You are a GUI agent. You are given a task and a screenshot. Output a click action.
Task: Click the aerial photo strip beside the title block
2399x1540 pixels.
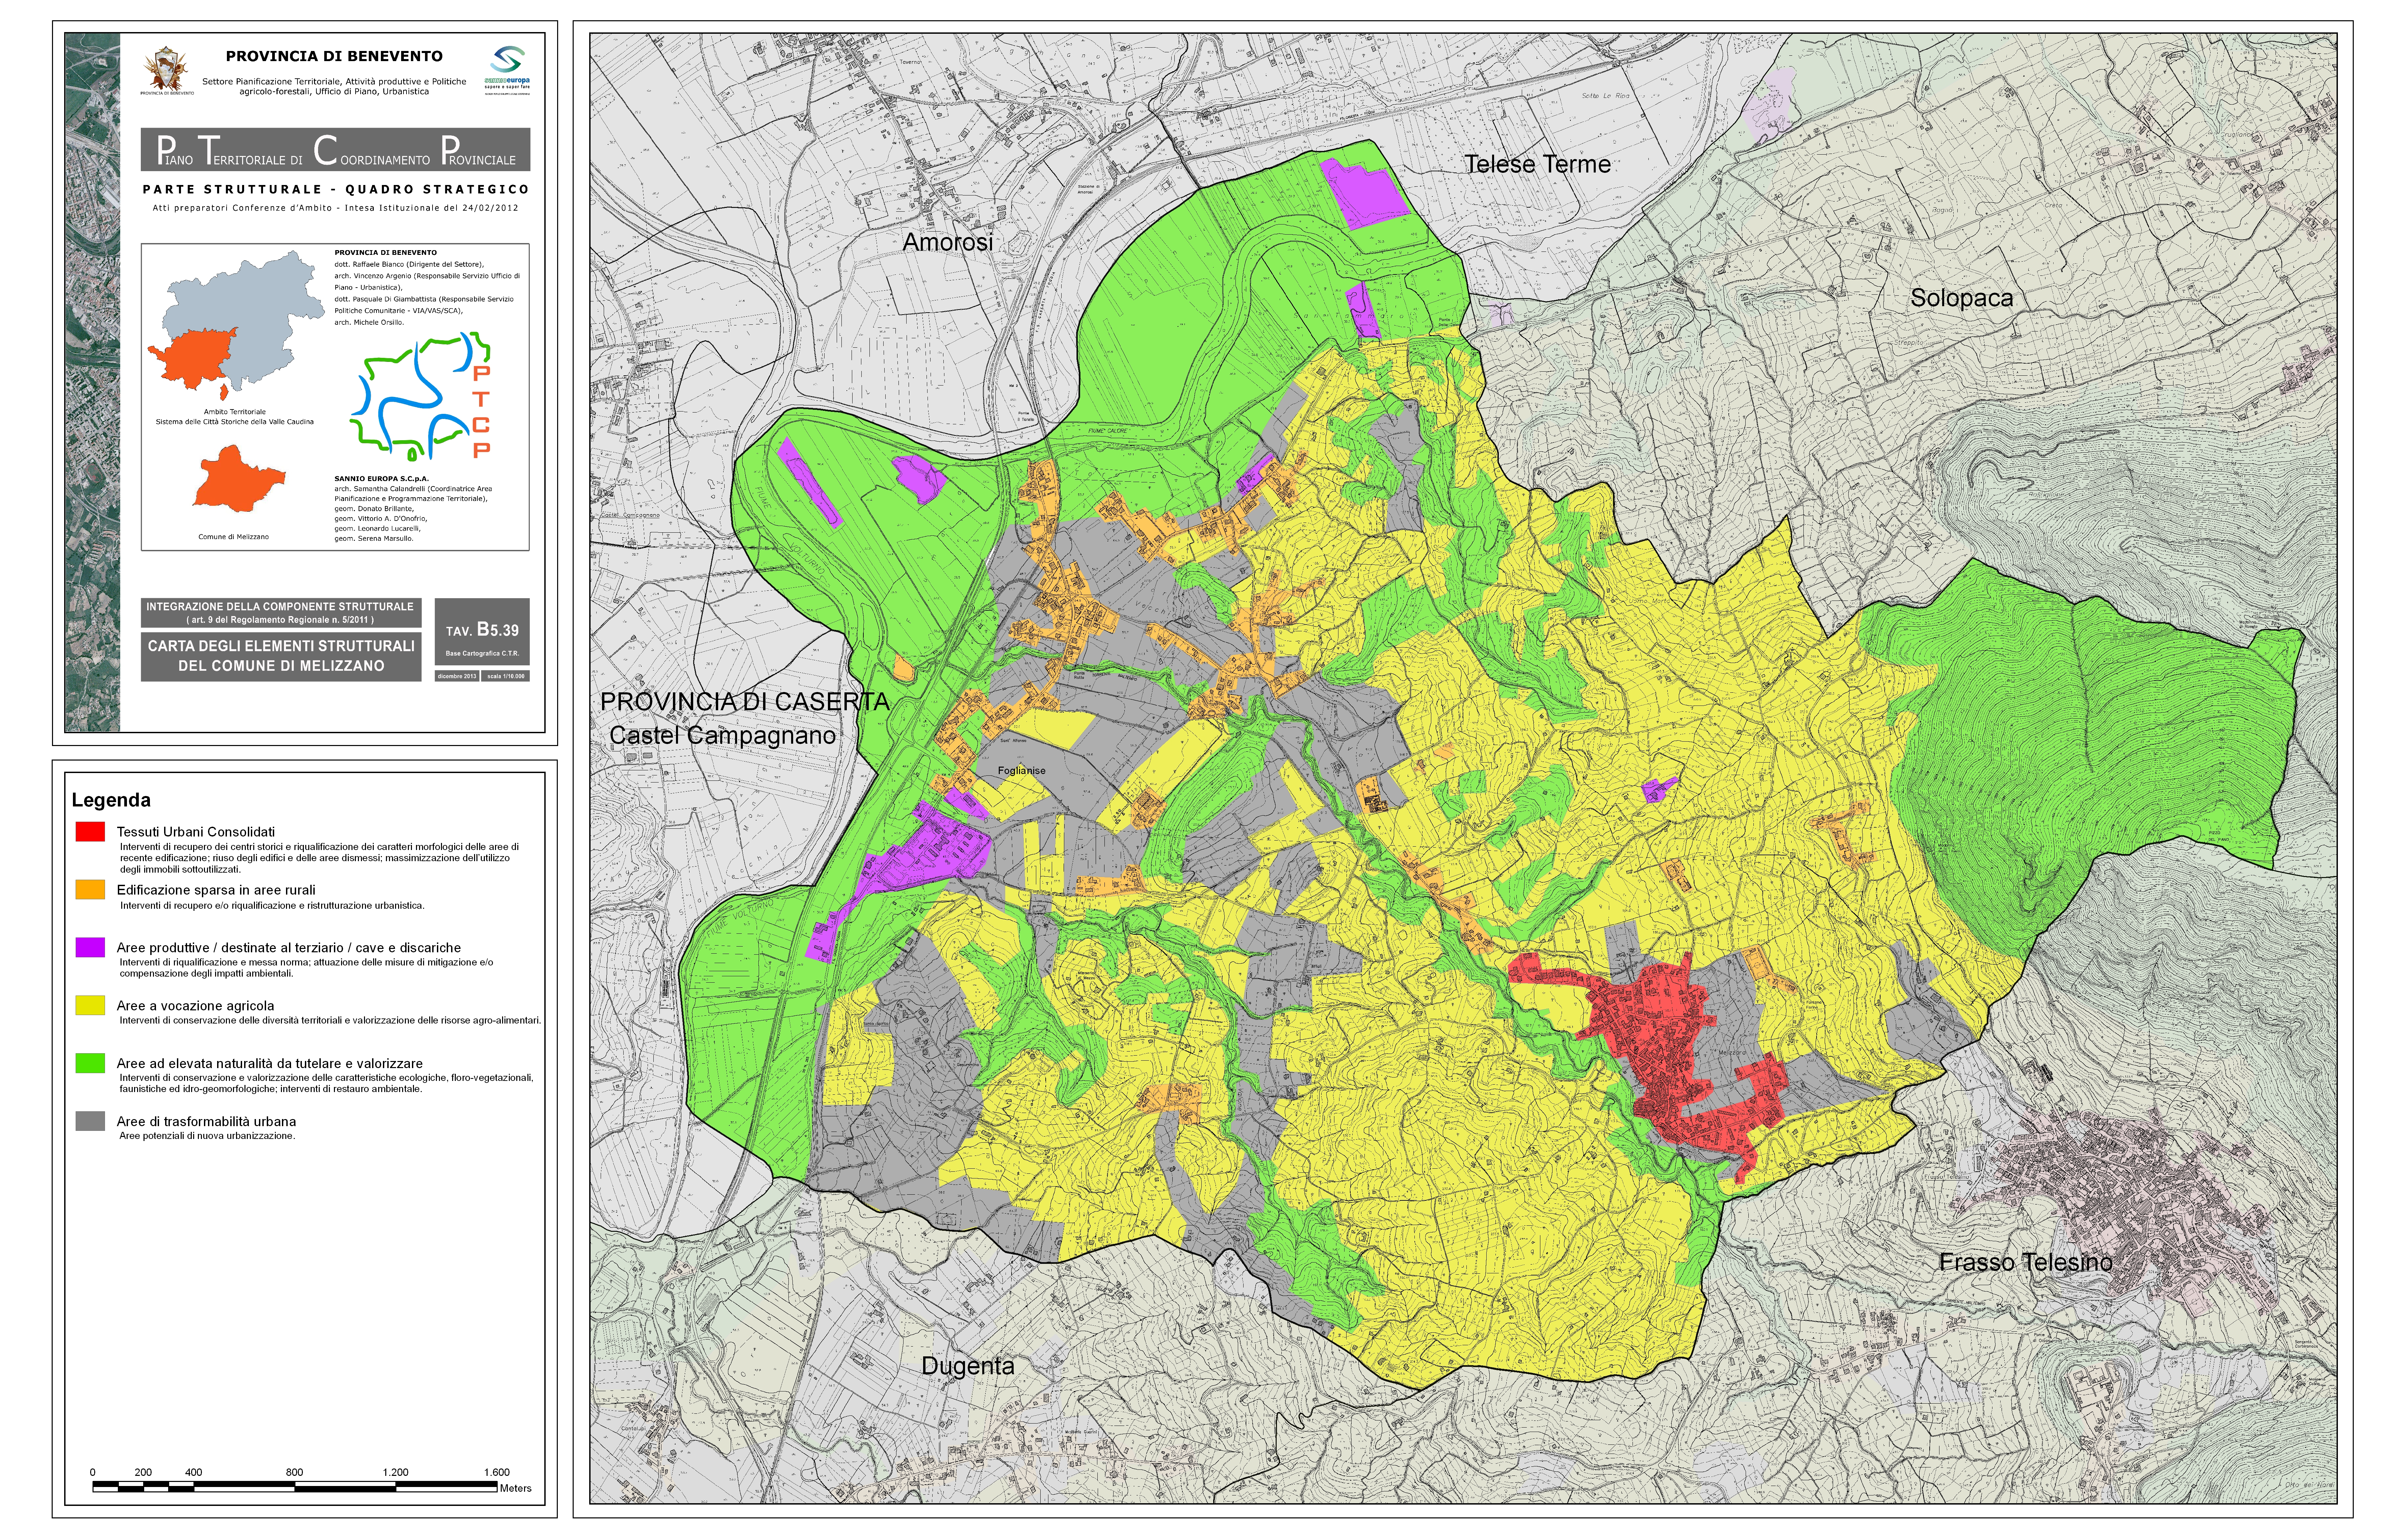(92, 382)
